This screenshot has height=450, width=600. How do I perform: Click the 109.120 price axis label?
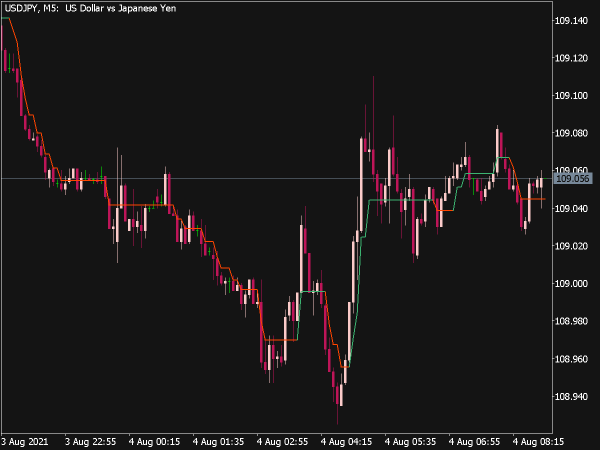point(571,58)
